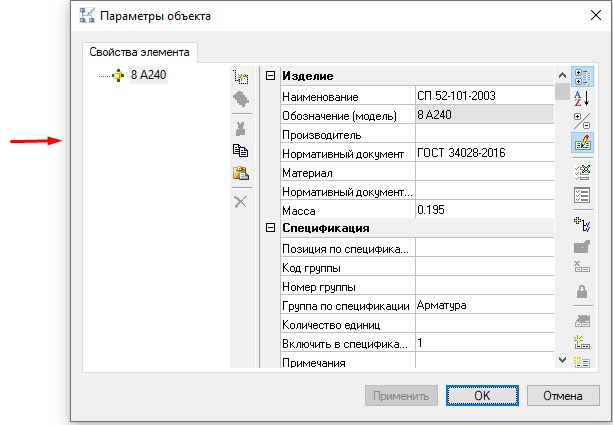Sort properties alphabetically with A-Z icon
The image size is (613, 425).
(580, 98)
